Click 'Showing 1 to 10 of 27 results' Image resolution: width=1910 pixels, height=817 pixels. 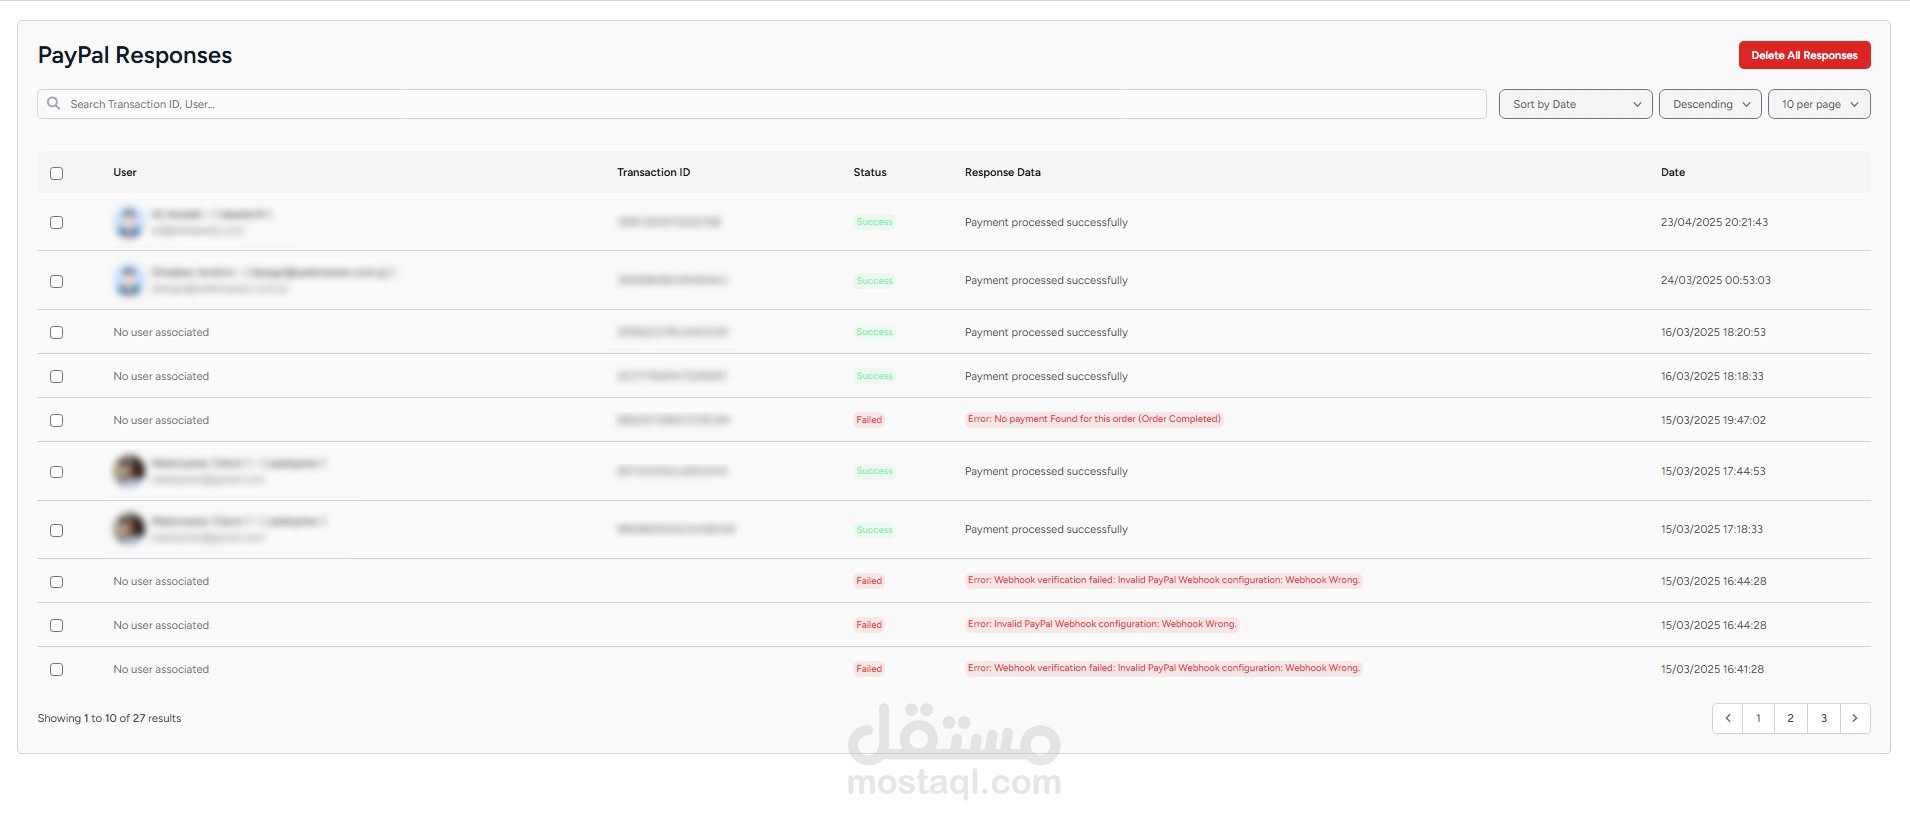109,718
